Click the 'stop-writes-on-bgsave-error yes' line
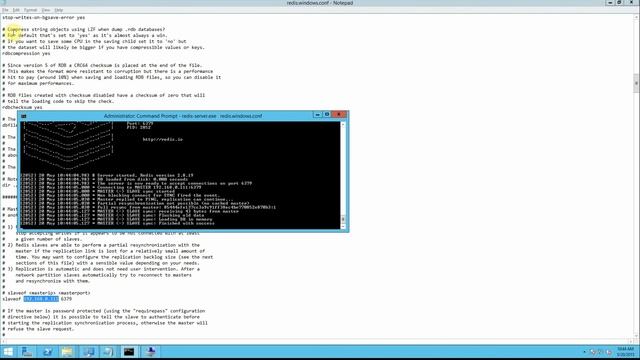 [x=44, y=18]
